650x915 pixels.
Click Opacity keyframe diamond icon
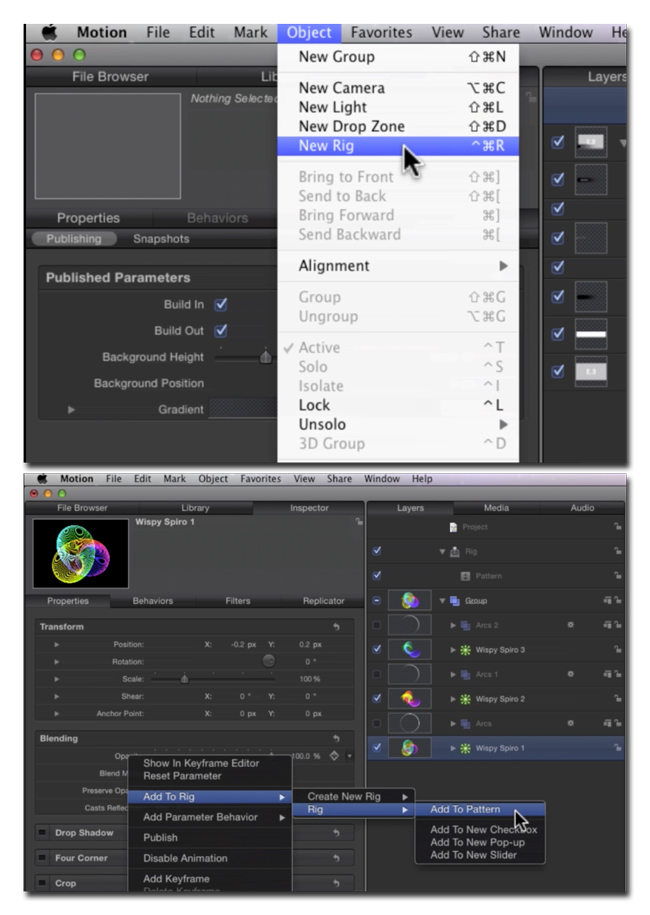pyautogui.click(x=334, y=756)
